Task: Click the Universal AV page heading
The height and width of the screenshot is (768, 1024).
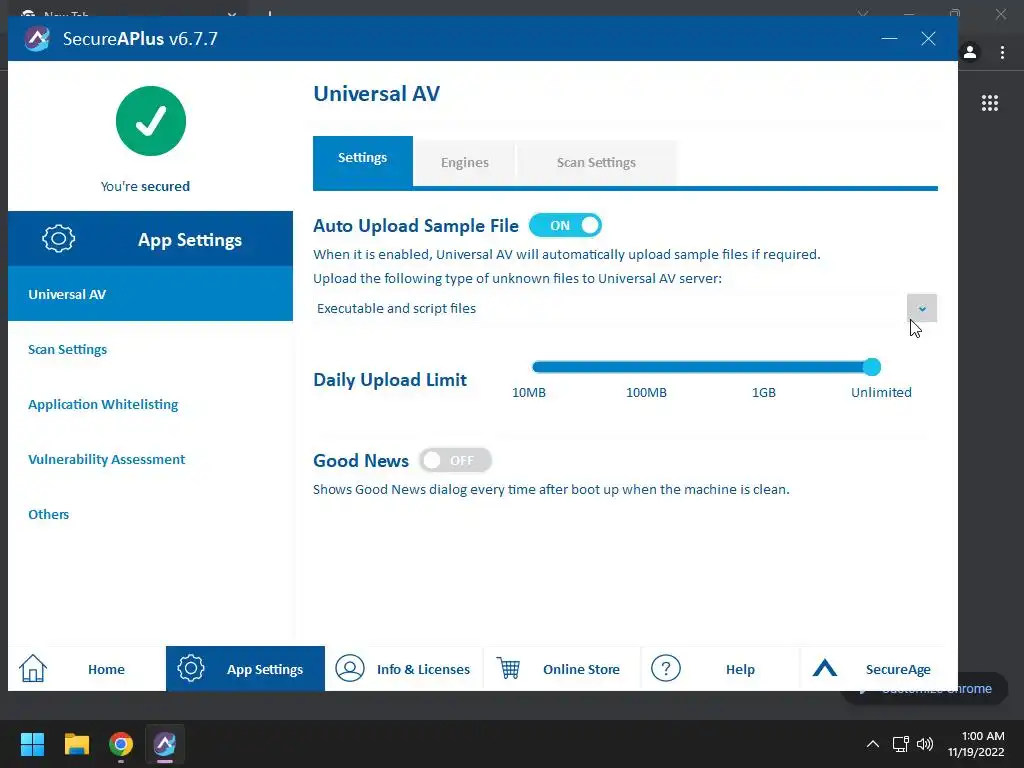Action: click(376, 93)
